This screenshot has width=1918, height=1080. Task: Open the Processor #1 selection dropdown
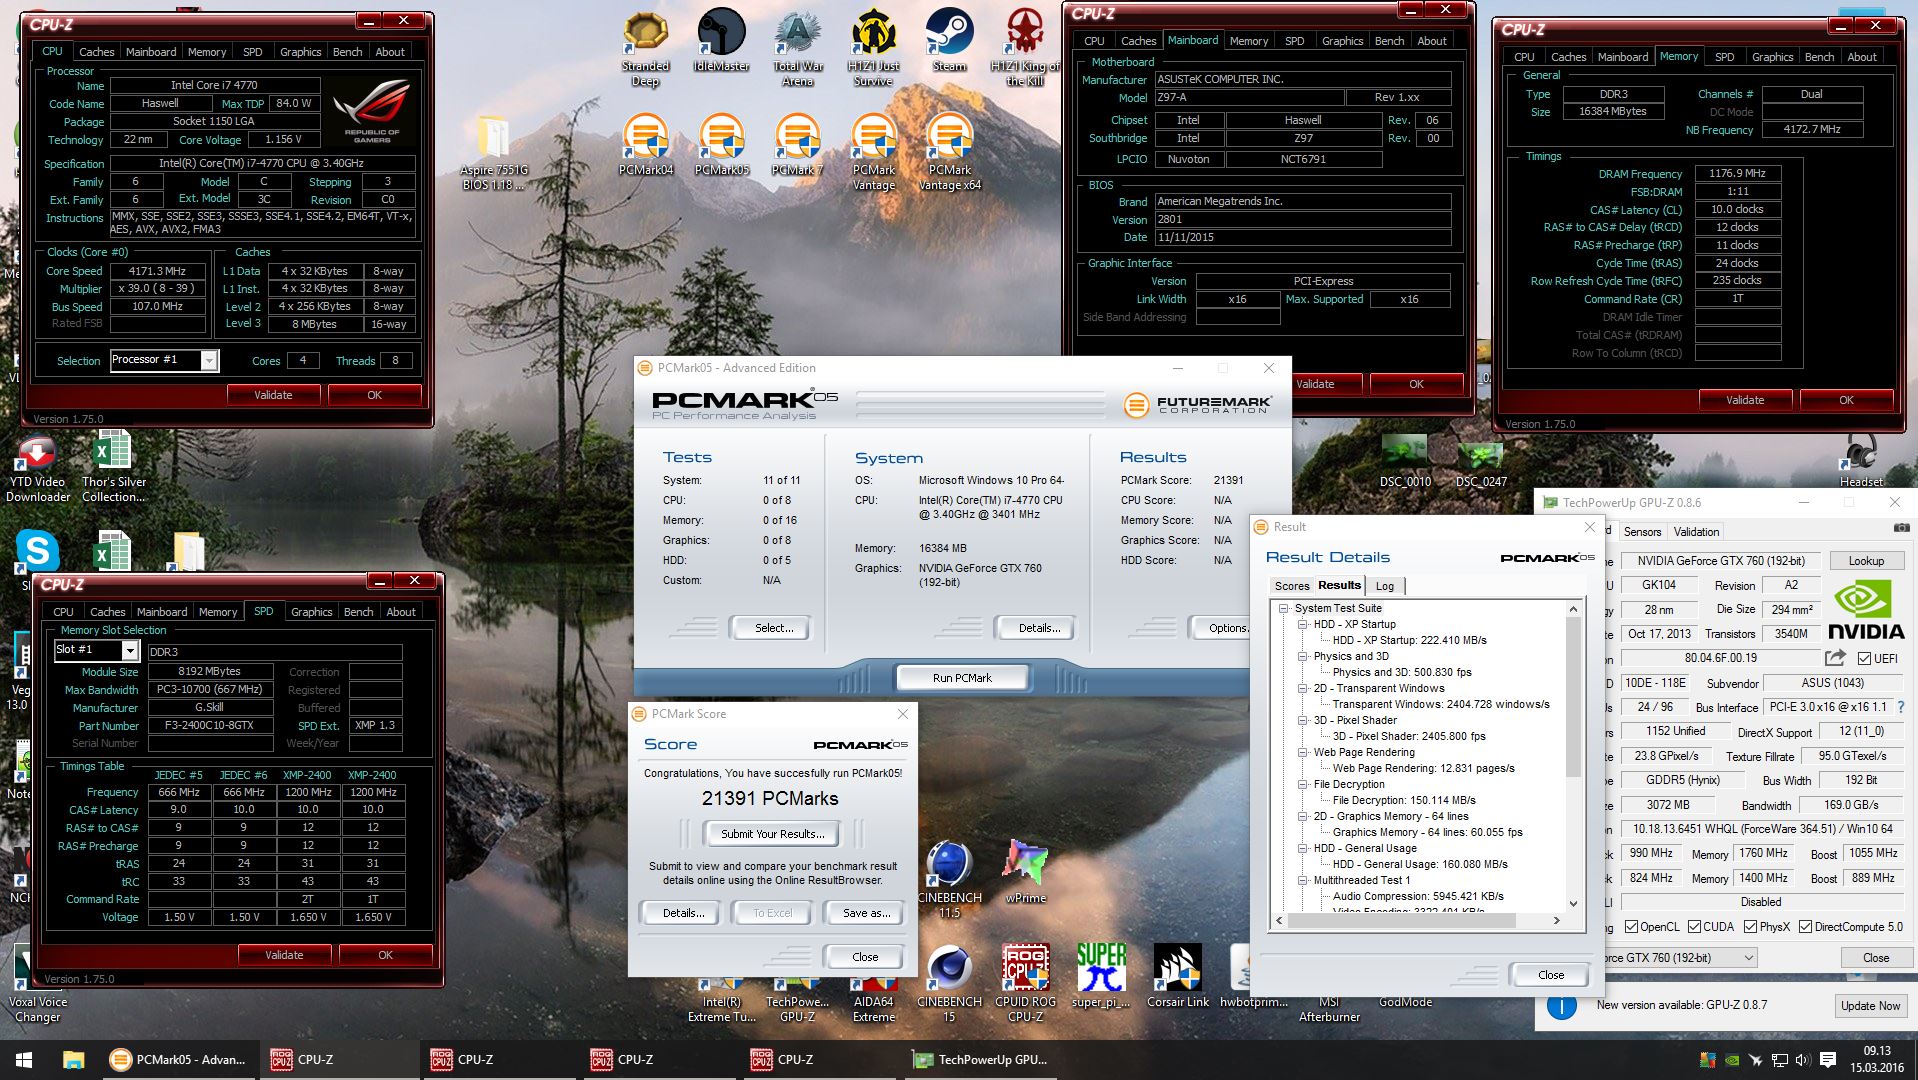(x=209, y=360)
